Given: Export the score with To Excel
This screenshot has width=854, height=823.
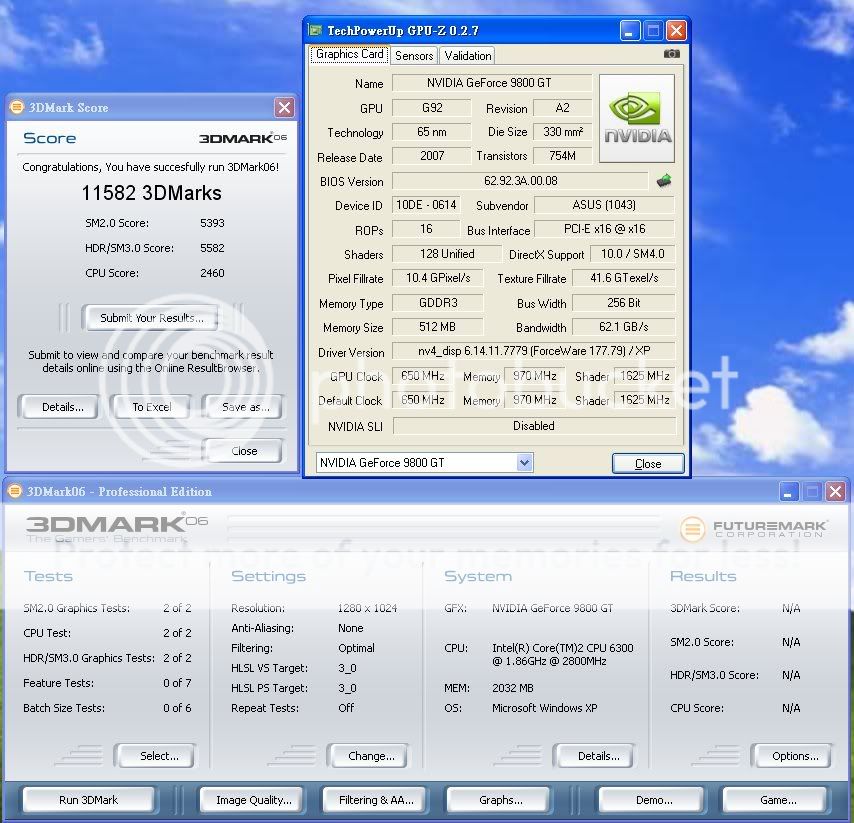Looking at the screenshot, I should (x=151, y=407).
